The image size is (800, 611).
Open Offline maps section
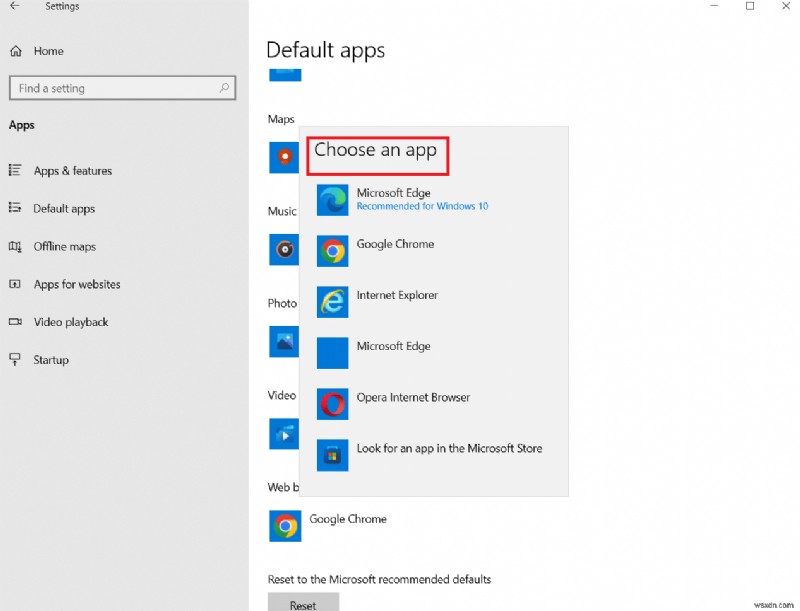pos(65,246)
